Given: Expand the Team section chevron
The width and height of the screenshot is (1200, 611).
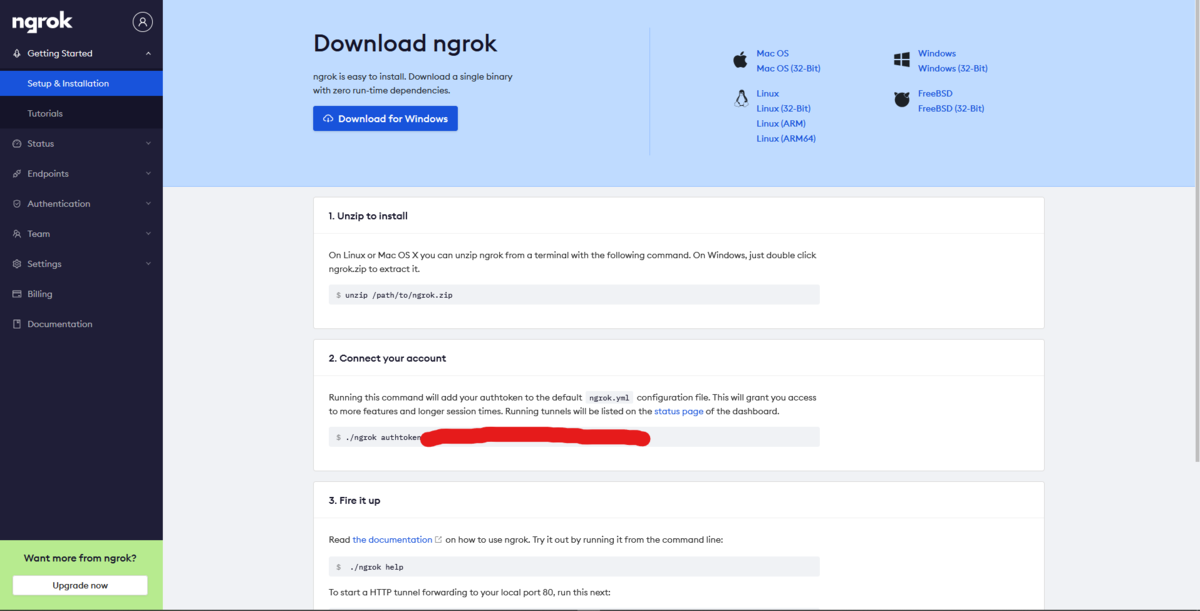Looking at the screenshot, I should tap(148, 234).
